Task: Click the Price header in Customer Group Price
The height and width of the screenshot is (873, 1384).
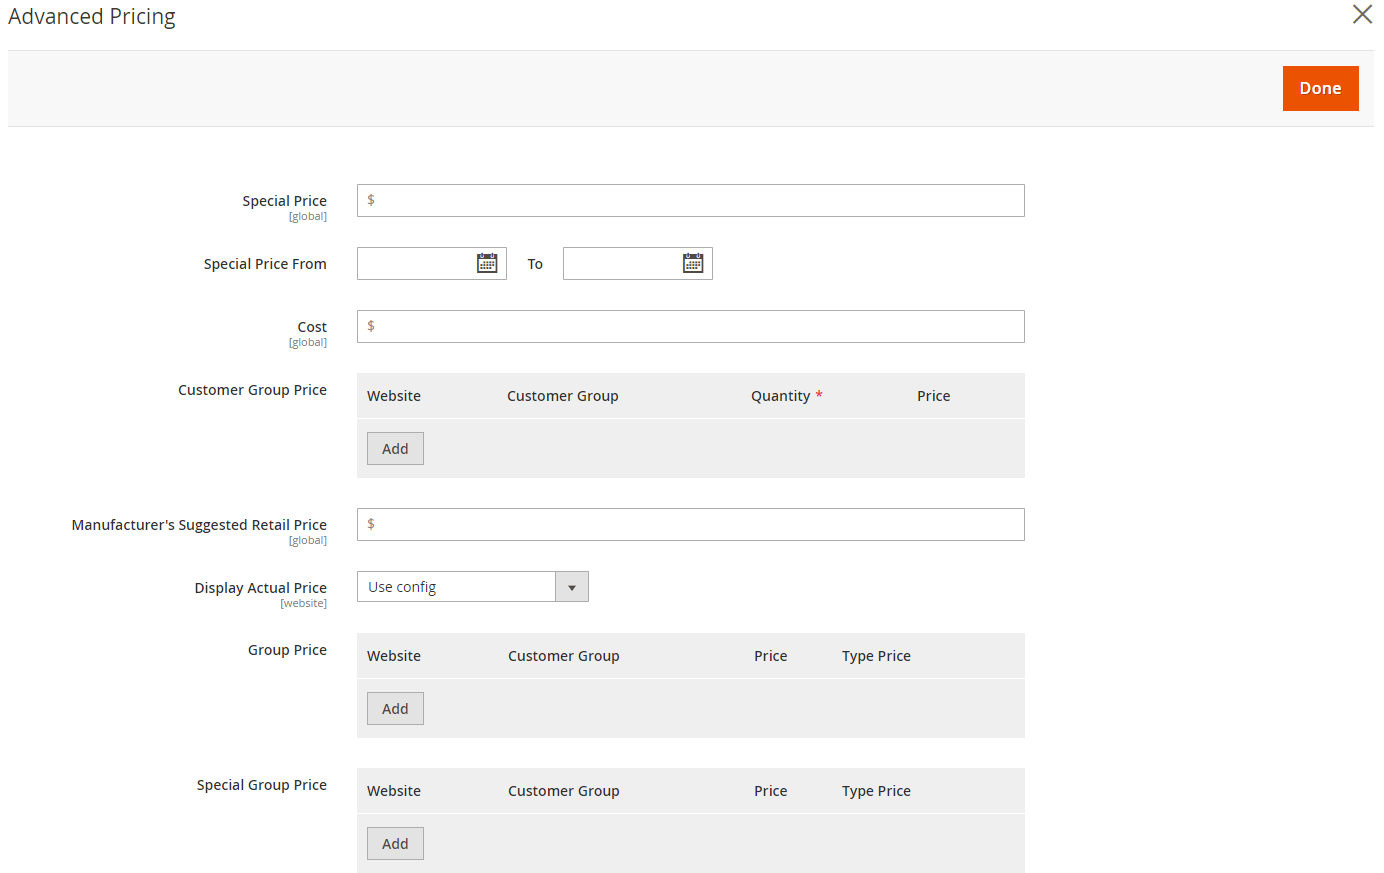Action: (x=934, y=396)
